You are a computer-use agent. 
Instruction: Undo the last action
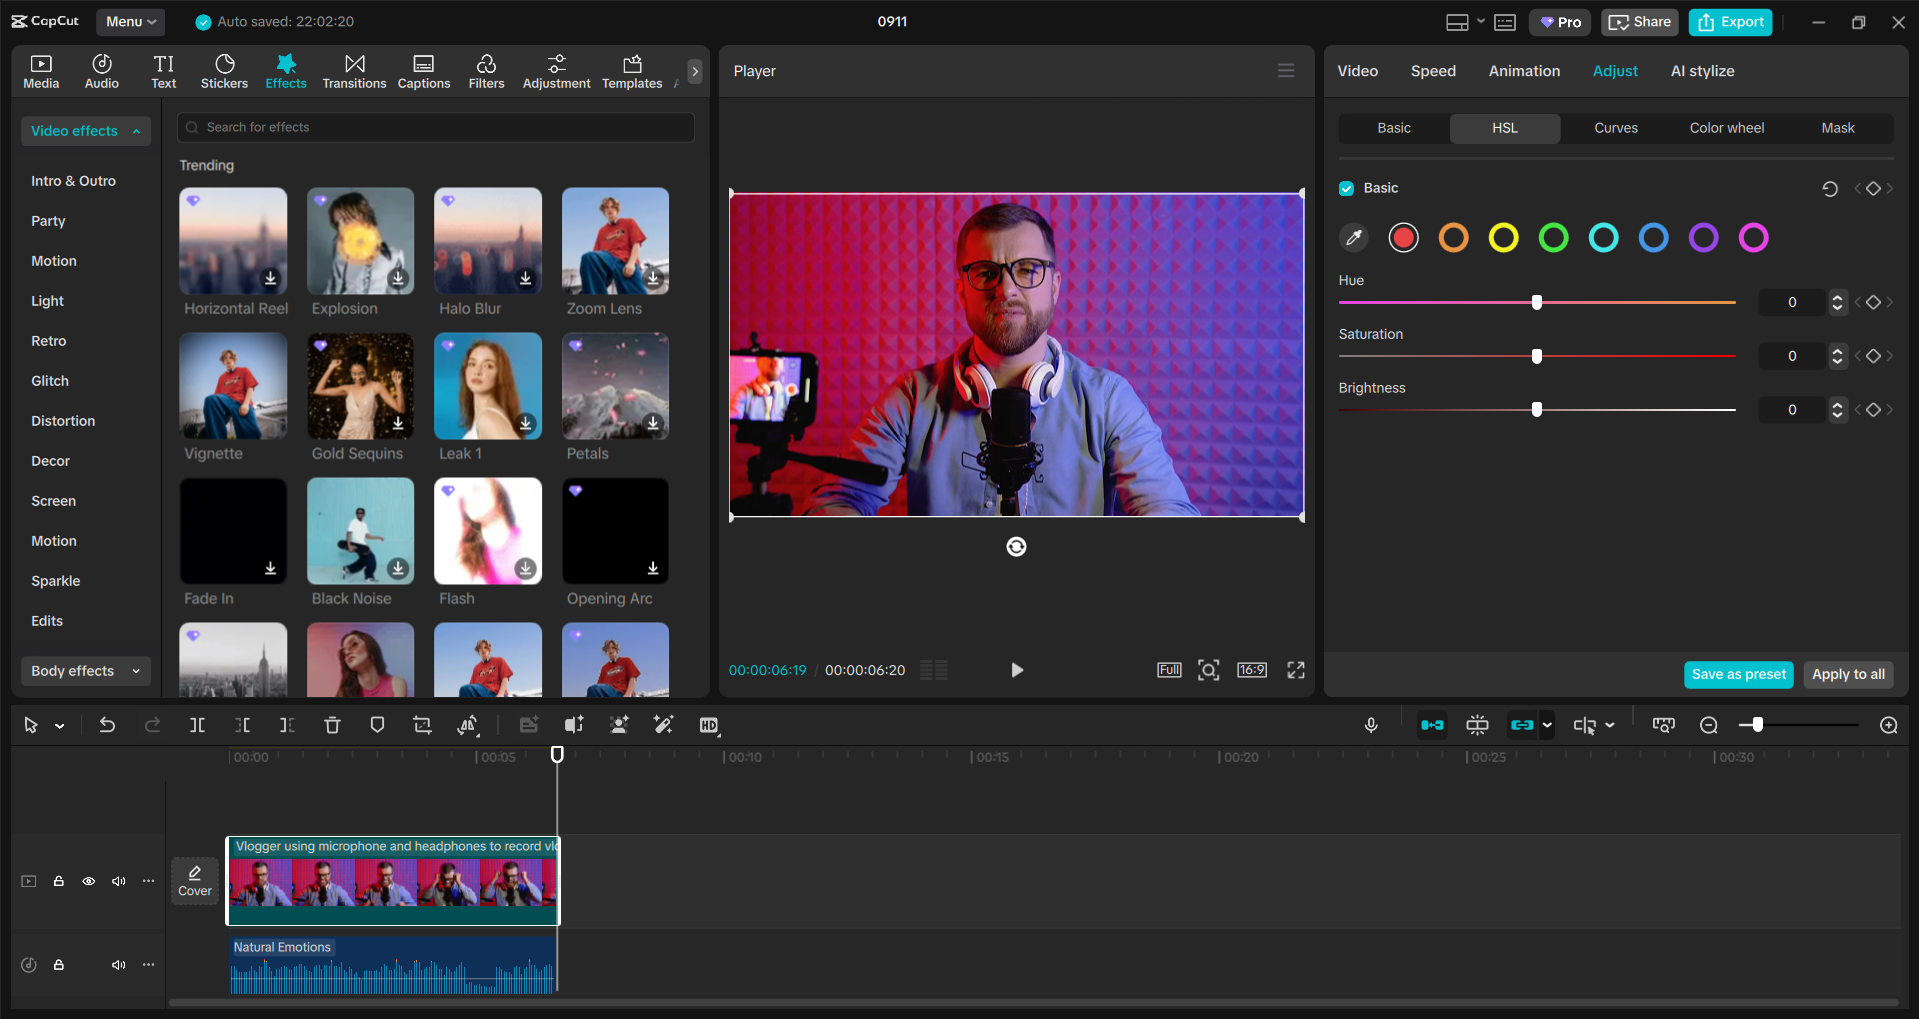[x=107, y=724]
